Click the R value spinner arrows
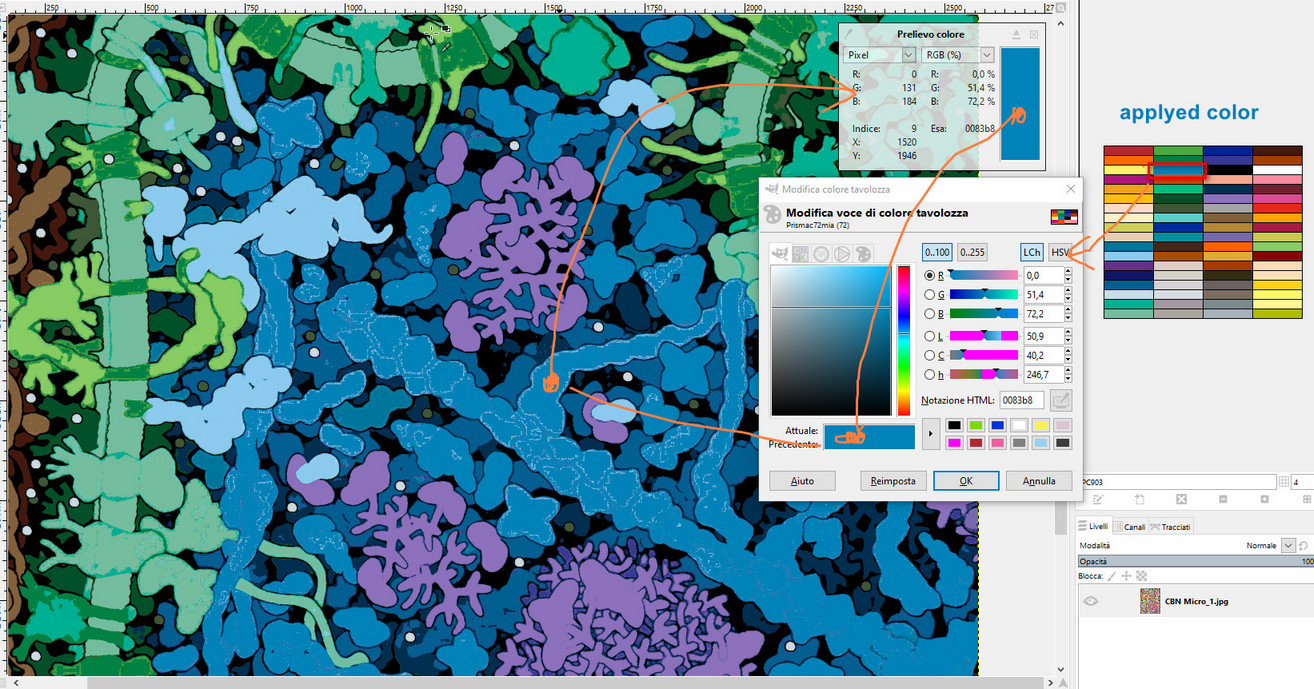1314x689 pixels. (1068, 275)
